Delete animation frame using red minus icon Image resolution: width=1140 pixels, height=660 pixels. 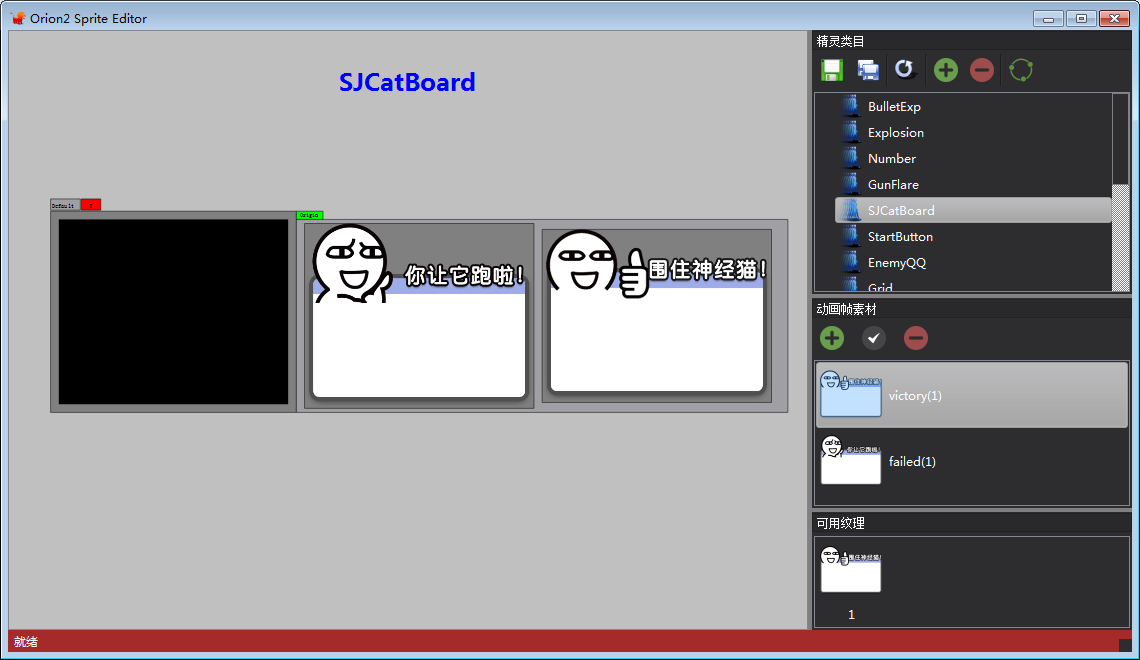coord(916,338)
